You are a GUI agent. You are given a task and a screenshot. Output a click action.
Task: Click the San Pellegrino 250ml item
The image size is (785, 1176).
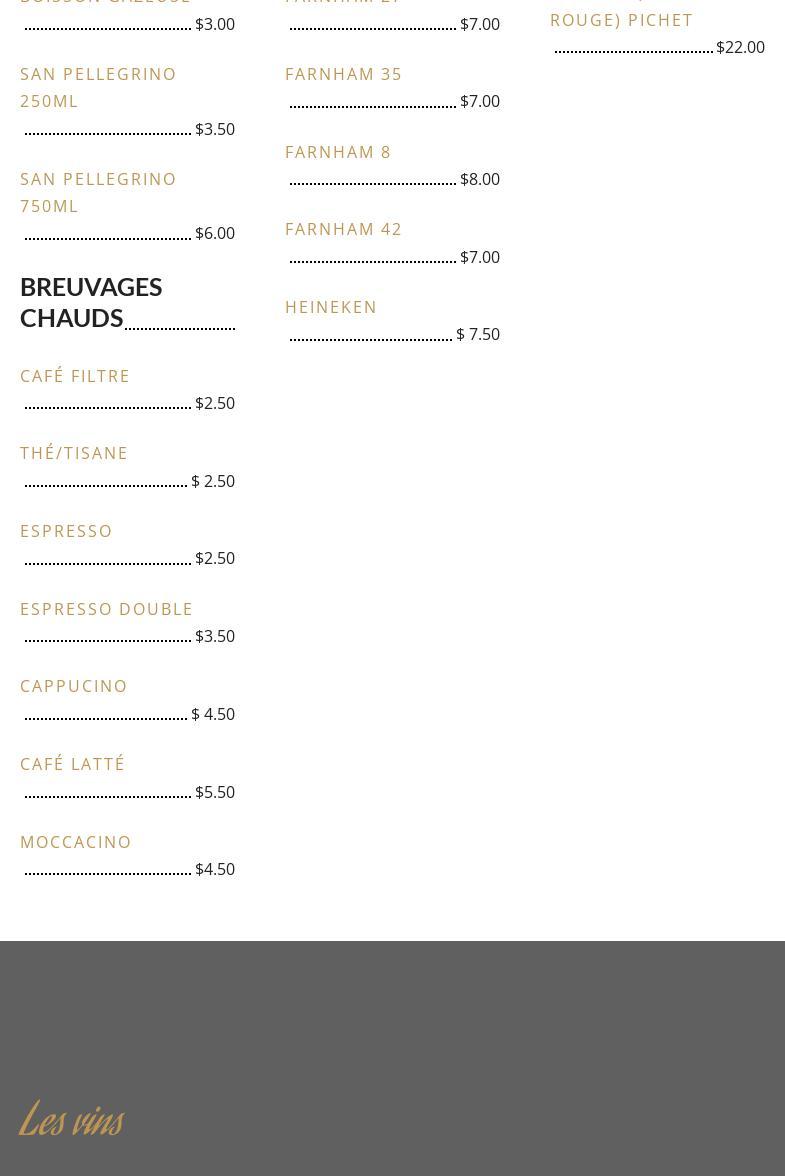[x=98, y=87]
